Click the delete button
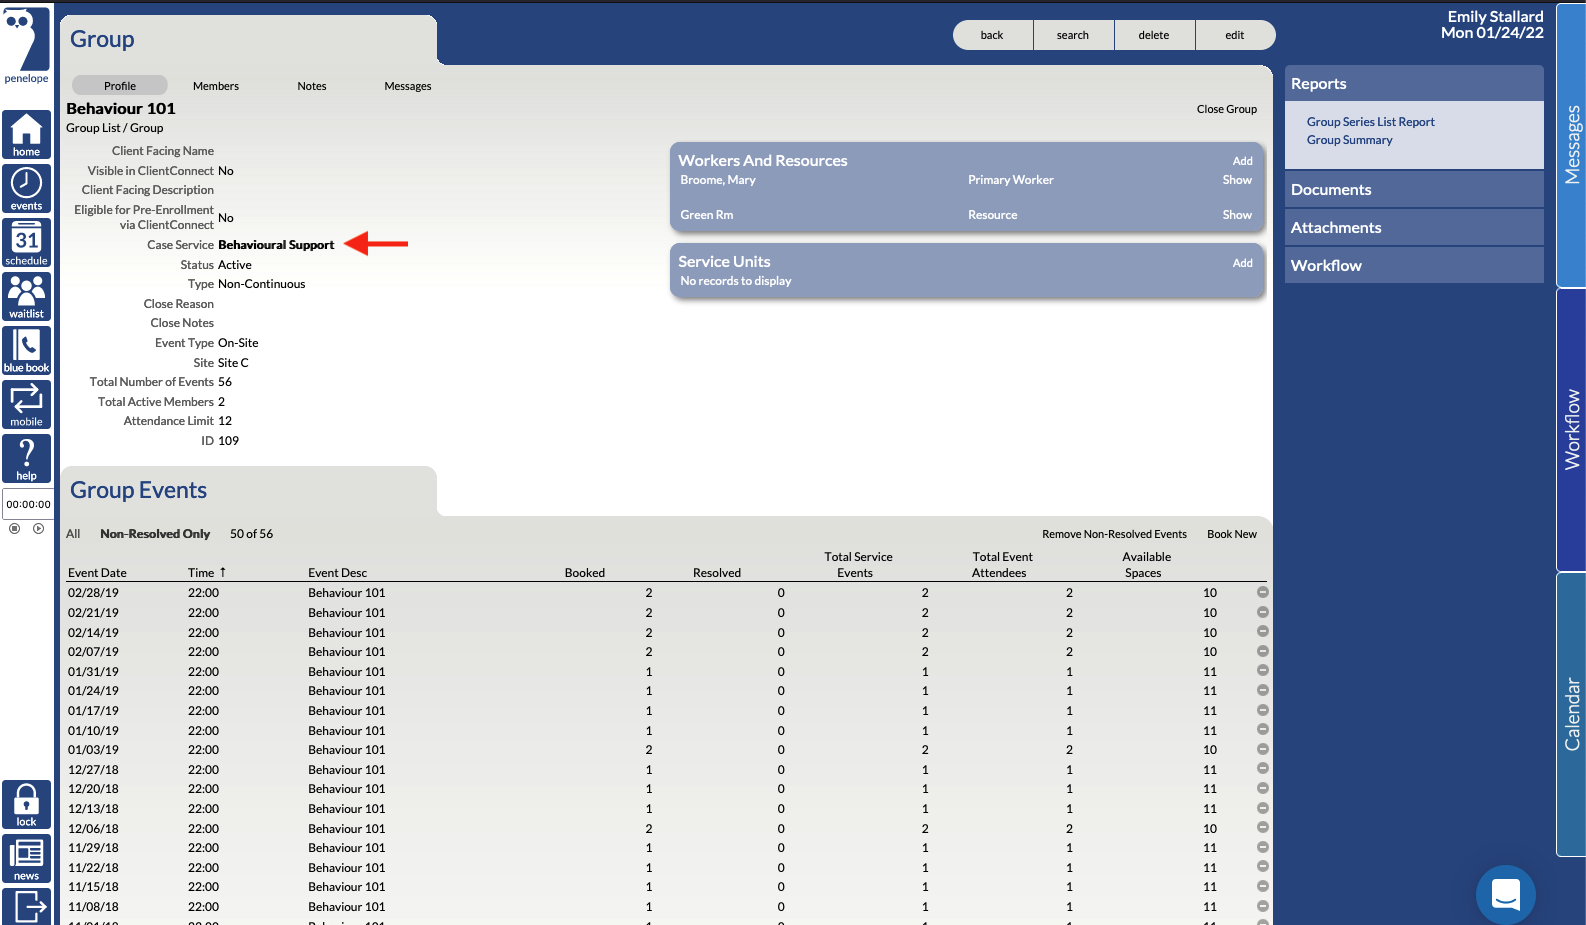The image size is (1586, 925). tap(1154, 35)
